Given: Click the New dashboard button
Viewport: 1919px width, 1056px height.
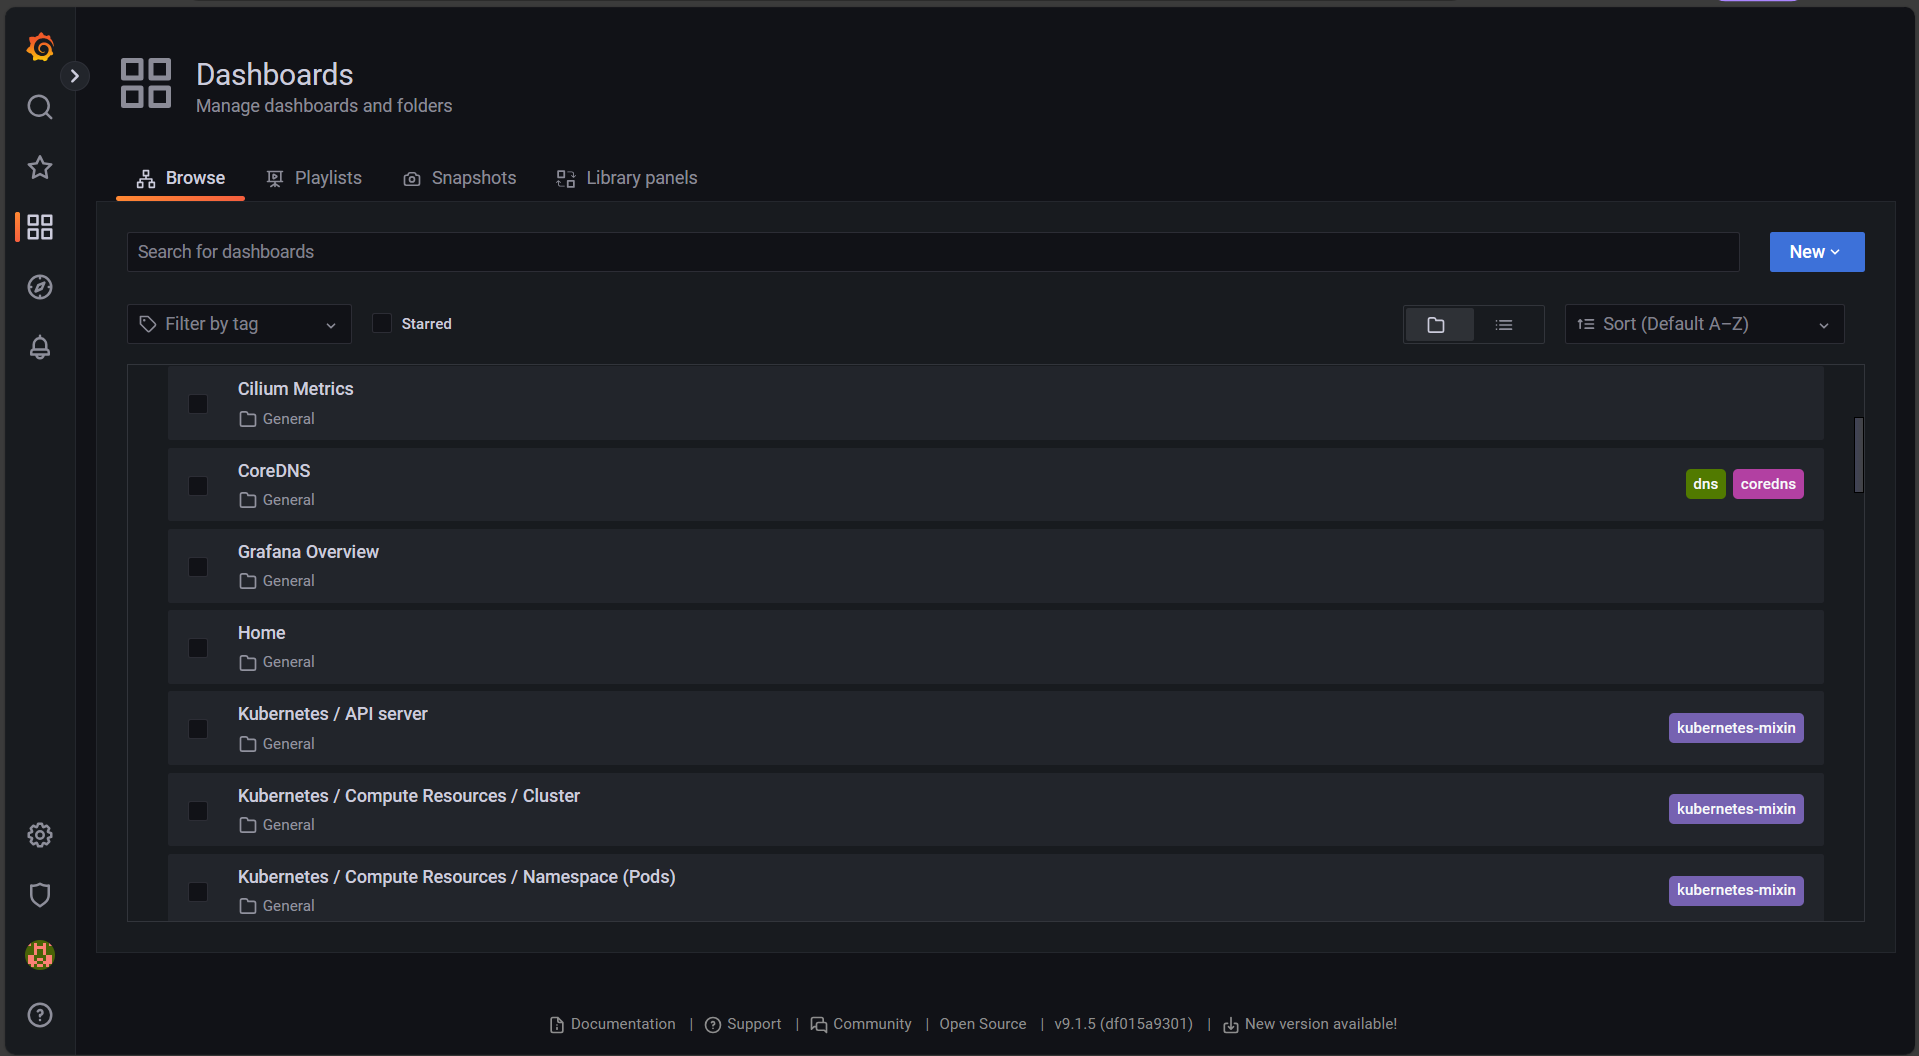Looking at the screenshot, I should 1815,251.
